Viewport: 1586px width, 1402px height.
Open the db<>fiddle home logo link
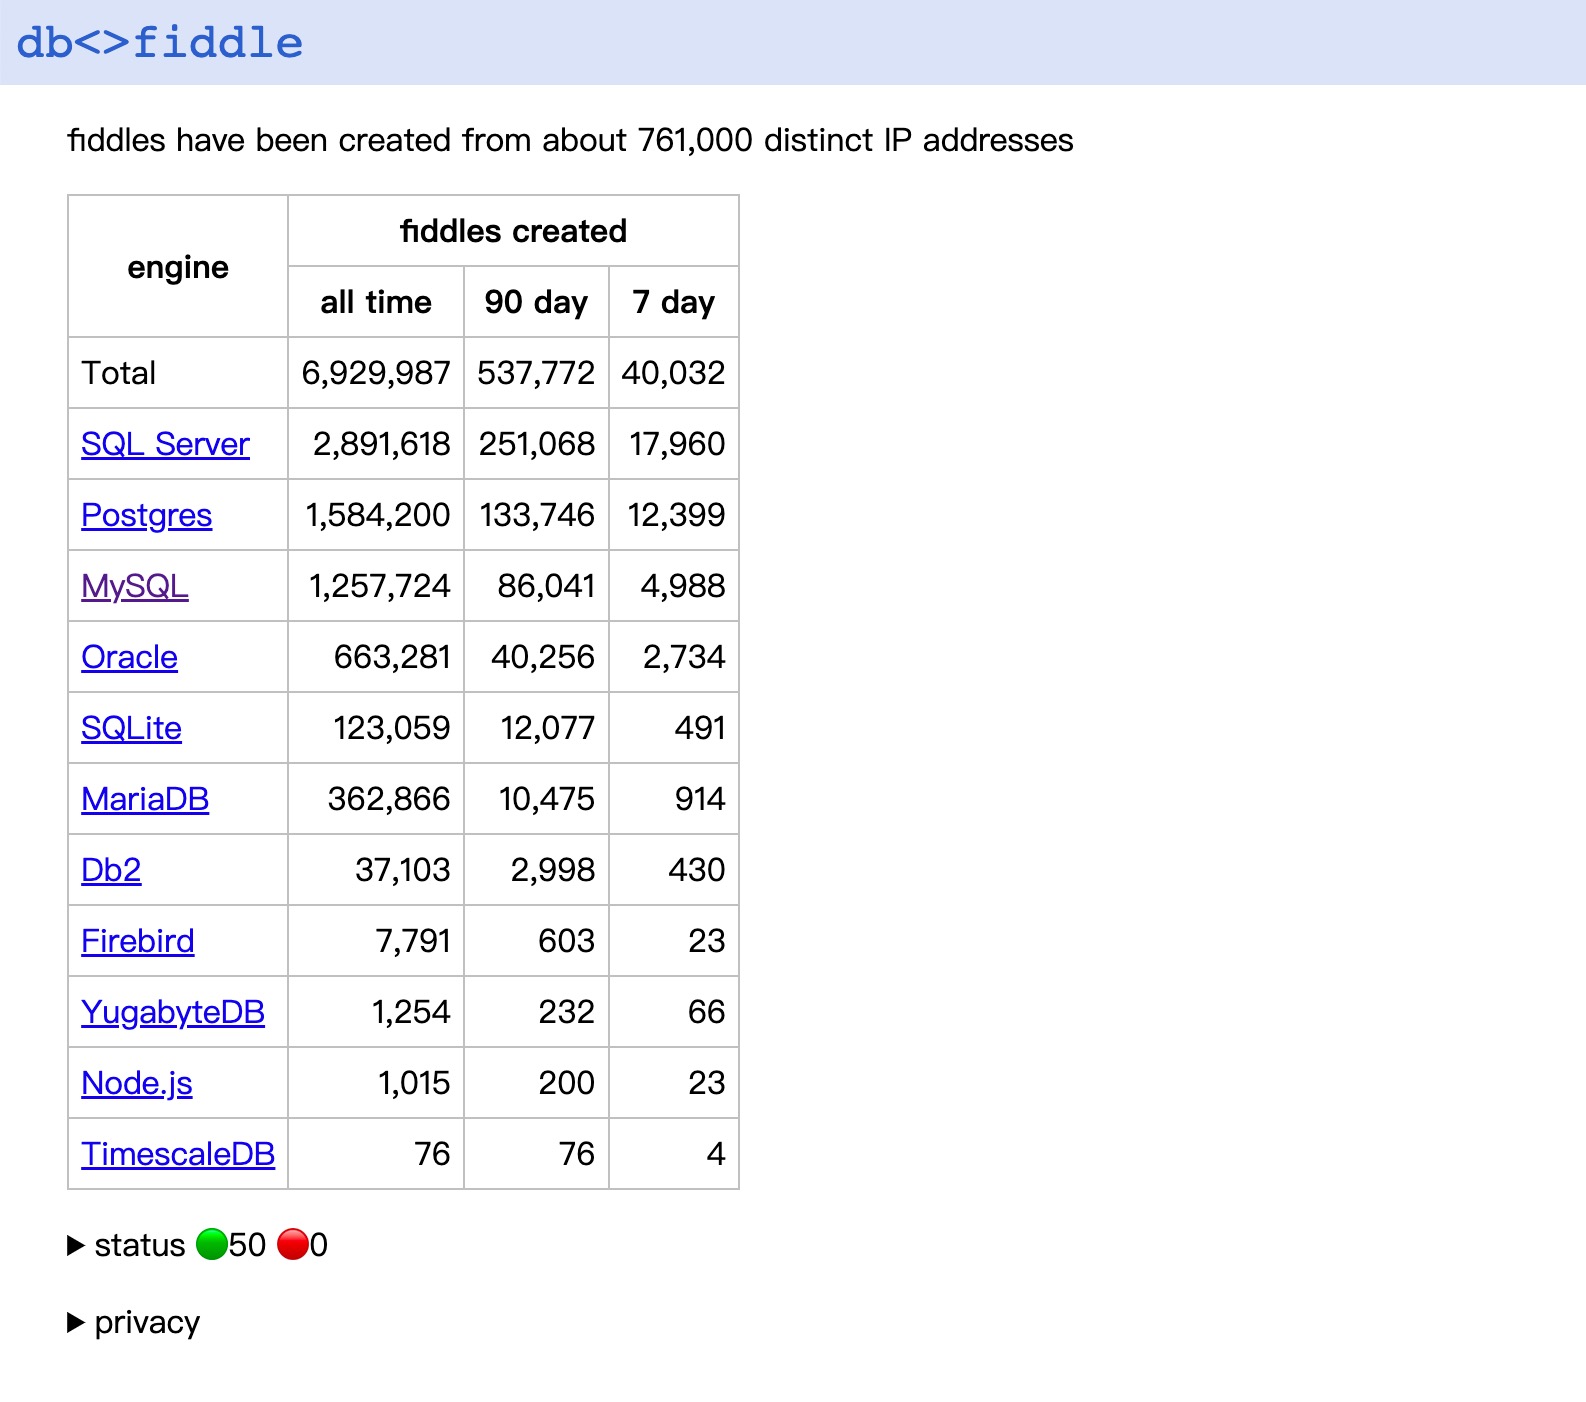tap(160, 43)
